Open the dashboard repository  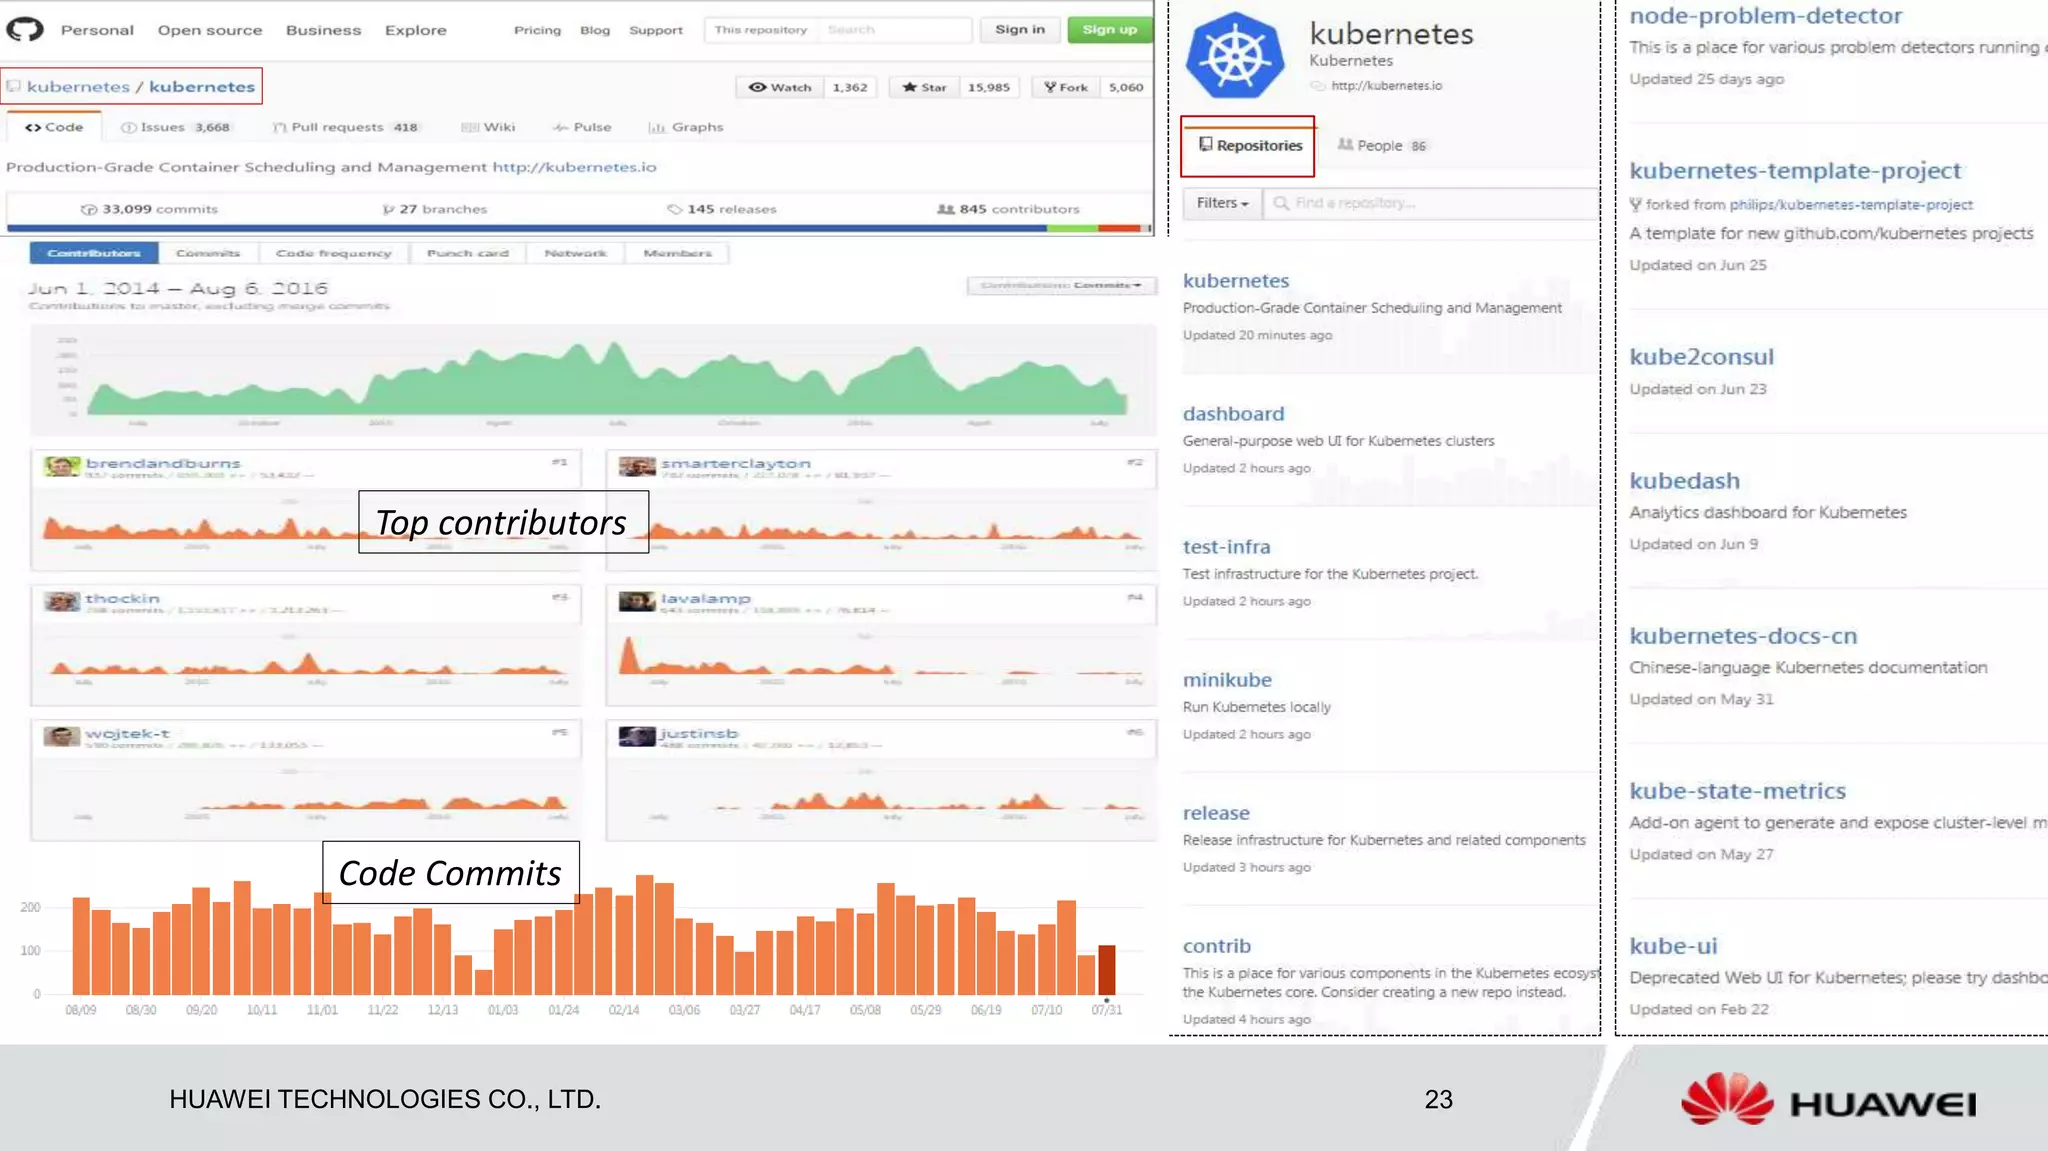1233,414
